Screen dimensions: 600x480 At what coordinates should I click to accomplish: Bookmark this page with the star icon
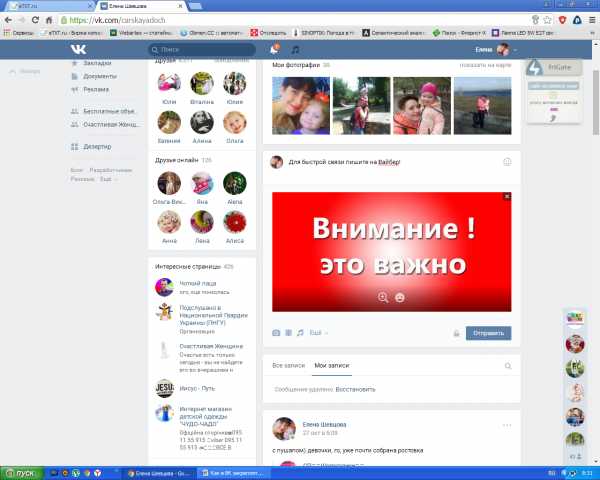pos(548,20)
